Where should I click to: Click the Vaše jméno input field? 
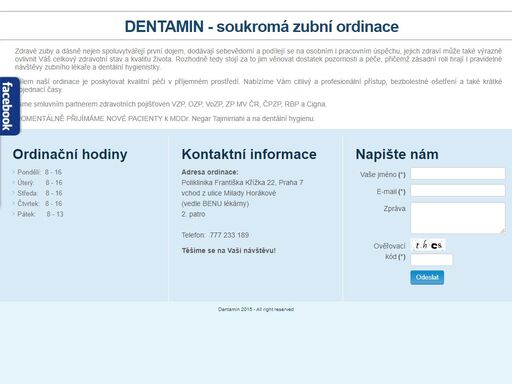[458, 174]
